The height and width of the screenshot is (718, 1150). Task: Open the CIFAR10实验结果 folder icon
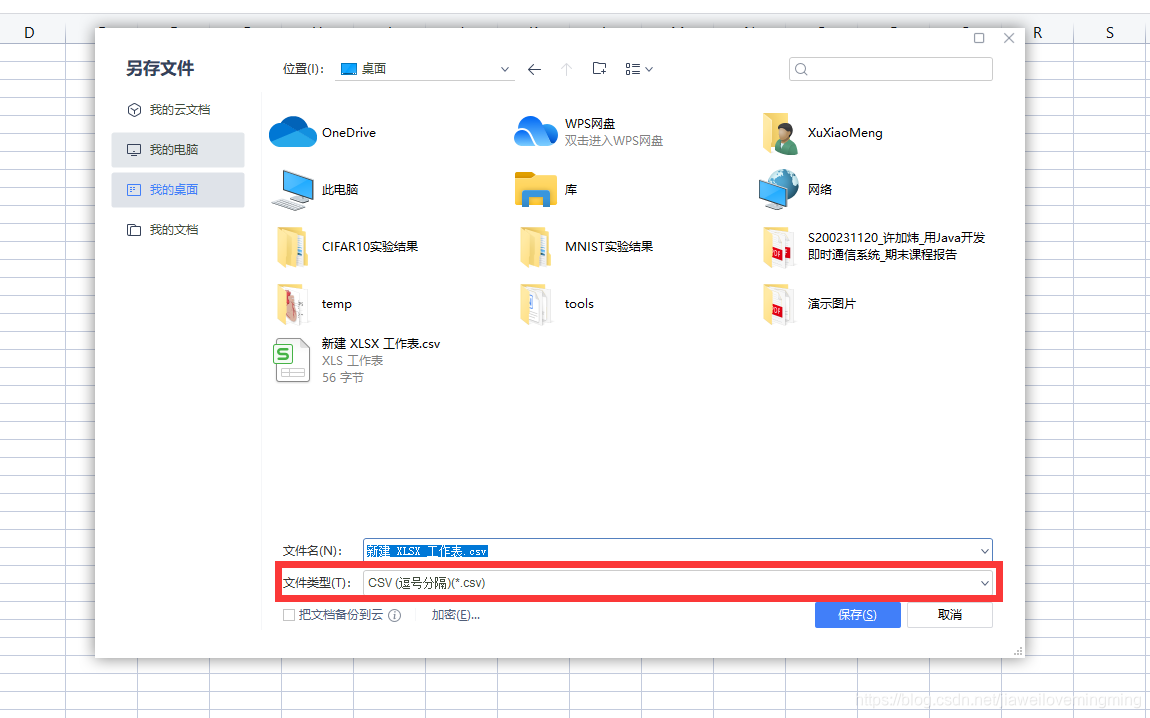(293, 246)
